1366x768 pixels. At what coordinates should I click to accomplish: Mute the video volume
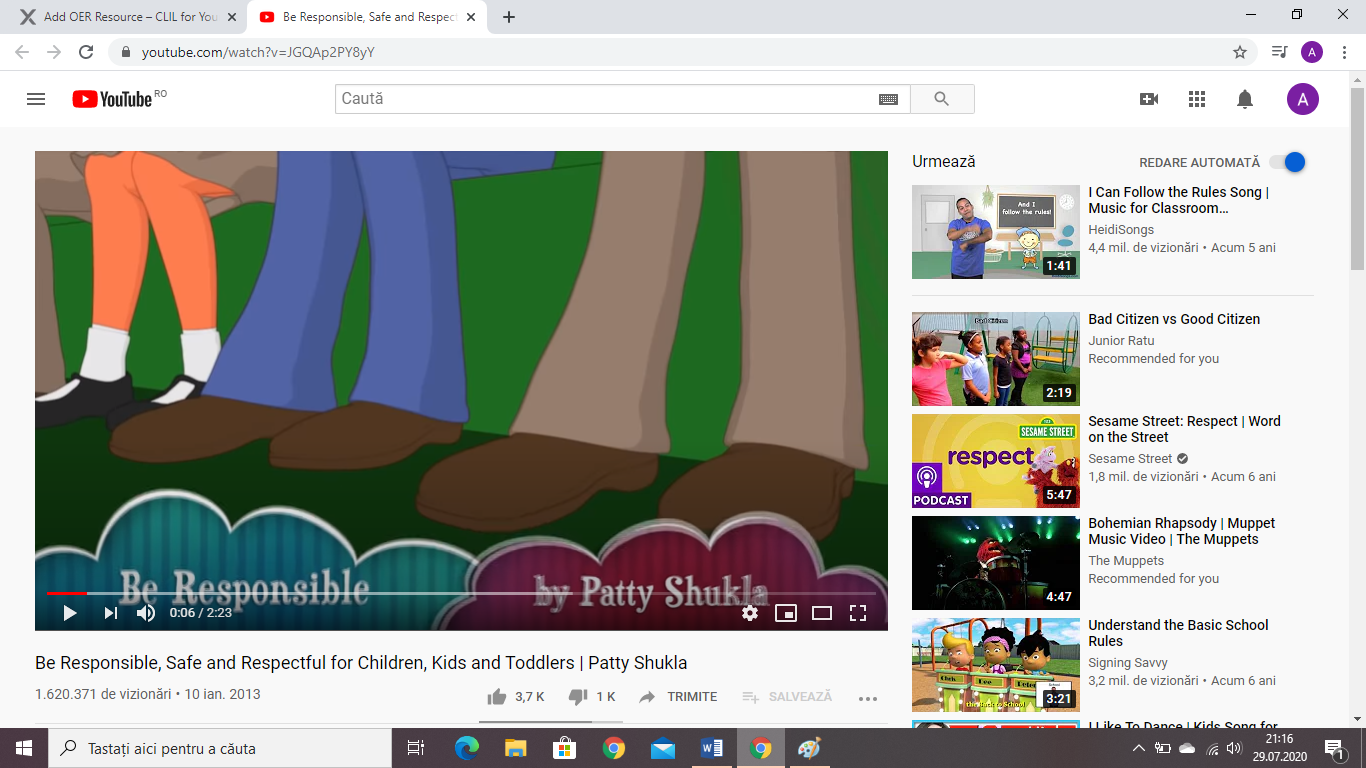146,613
